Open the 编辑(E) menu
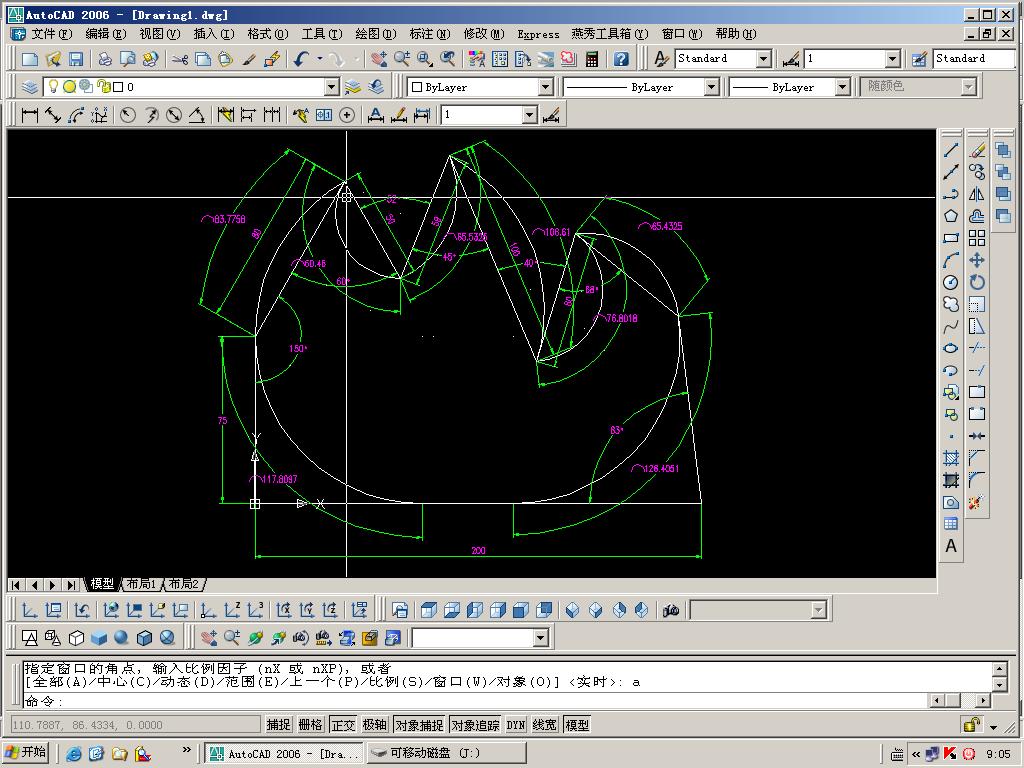 point(105,34)
